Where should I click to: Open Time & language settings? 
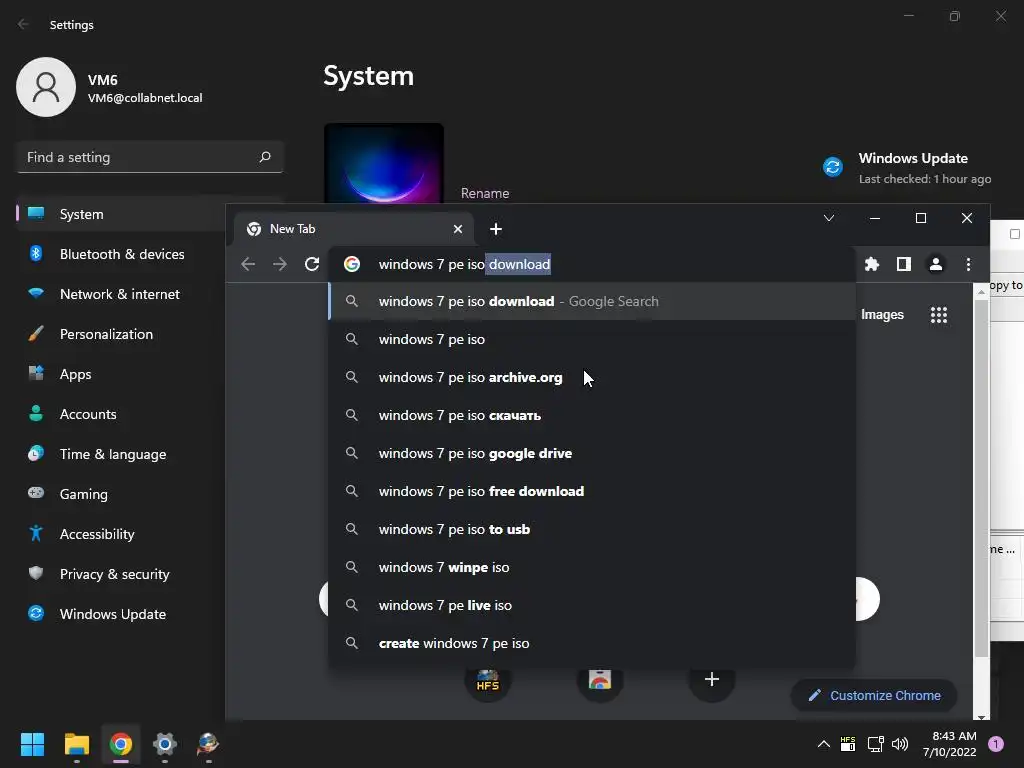[121, 454]
